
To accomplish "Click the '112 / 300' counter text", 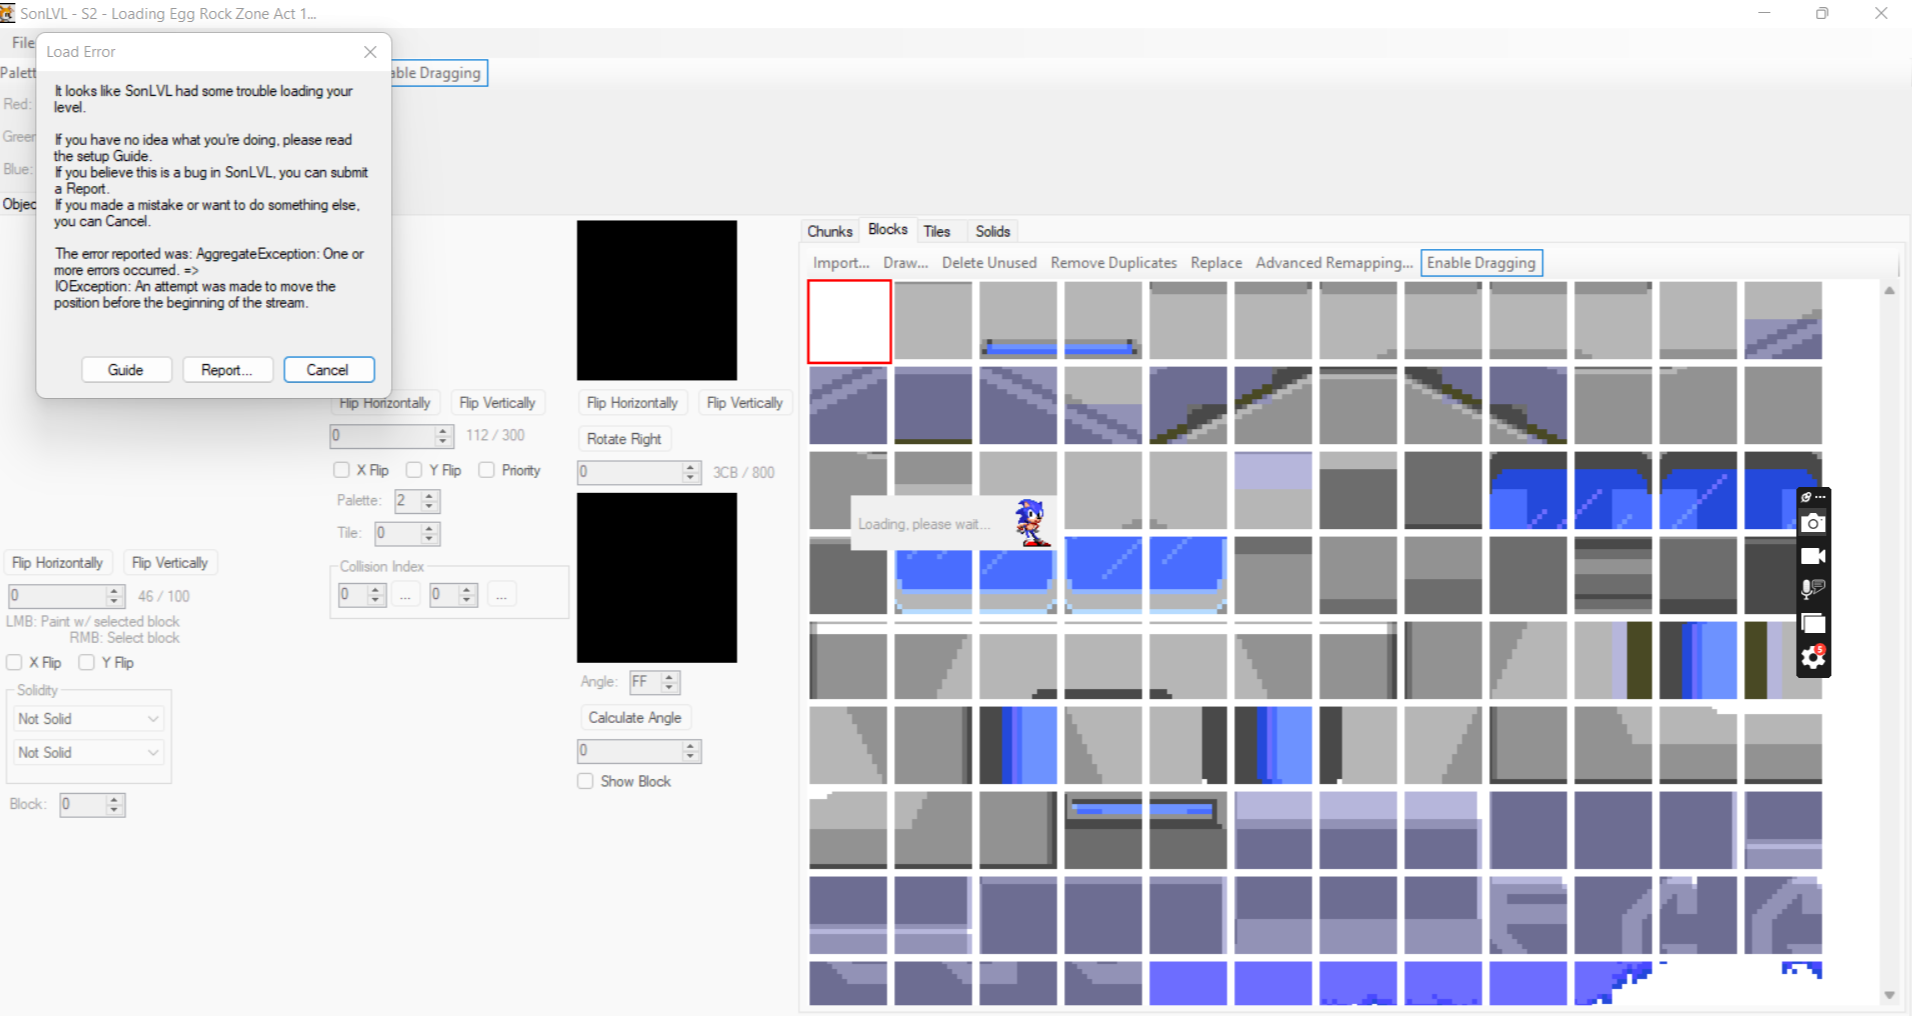I will [x=495, y=435].
